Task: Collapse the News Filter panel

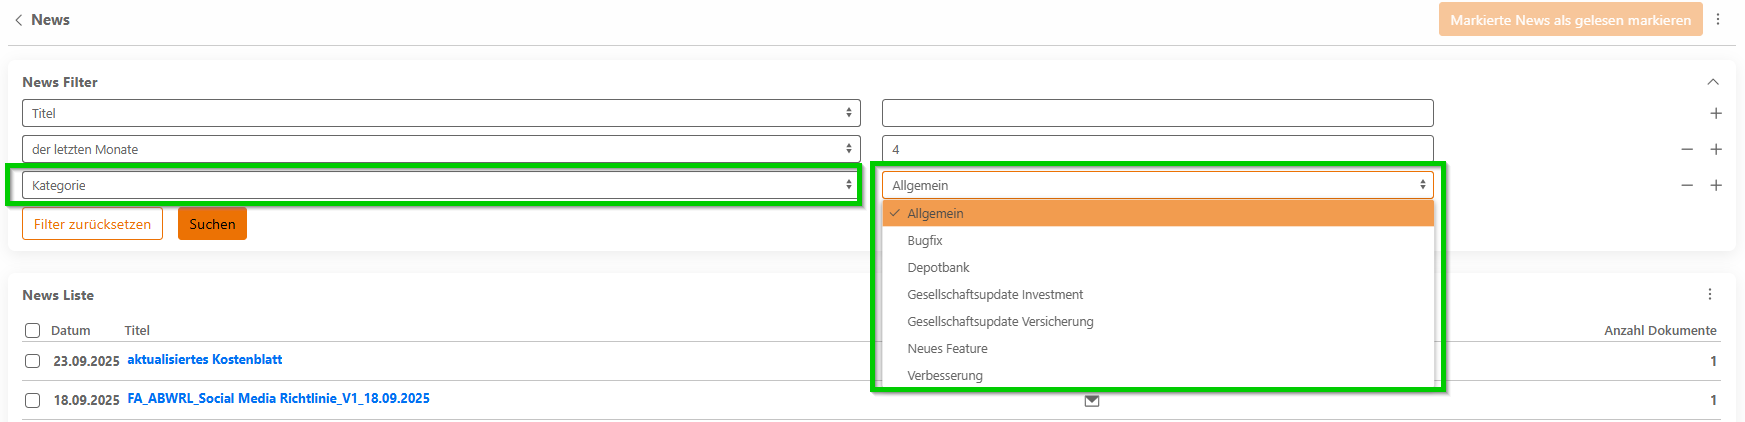Action: pos(1713,82)
